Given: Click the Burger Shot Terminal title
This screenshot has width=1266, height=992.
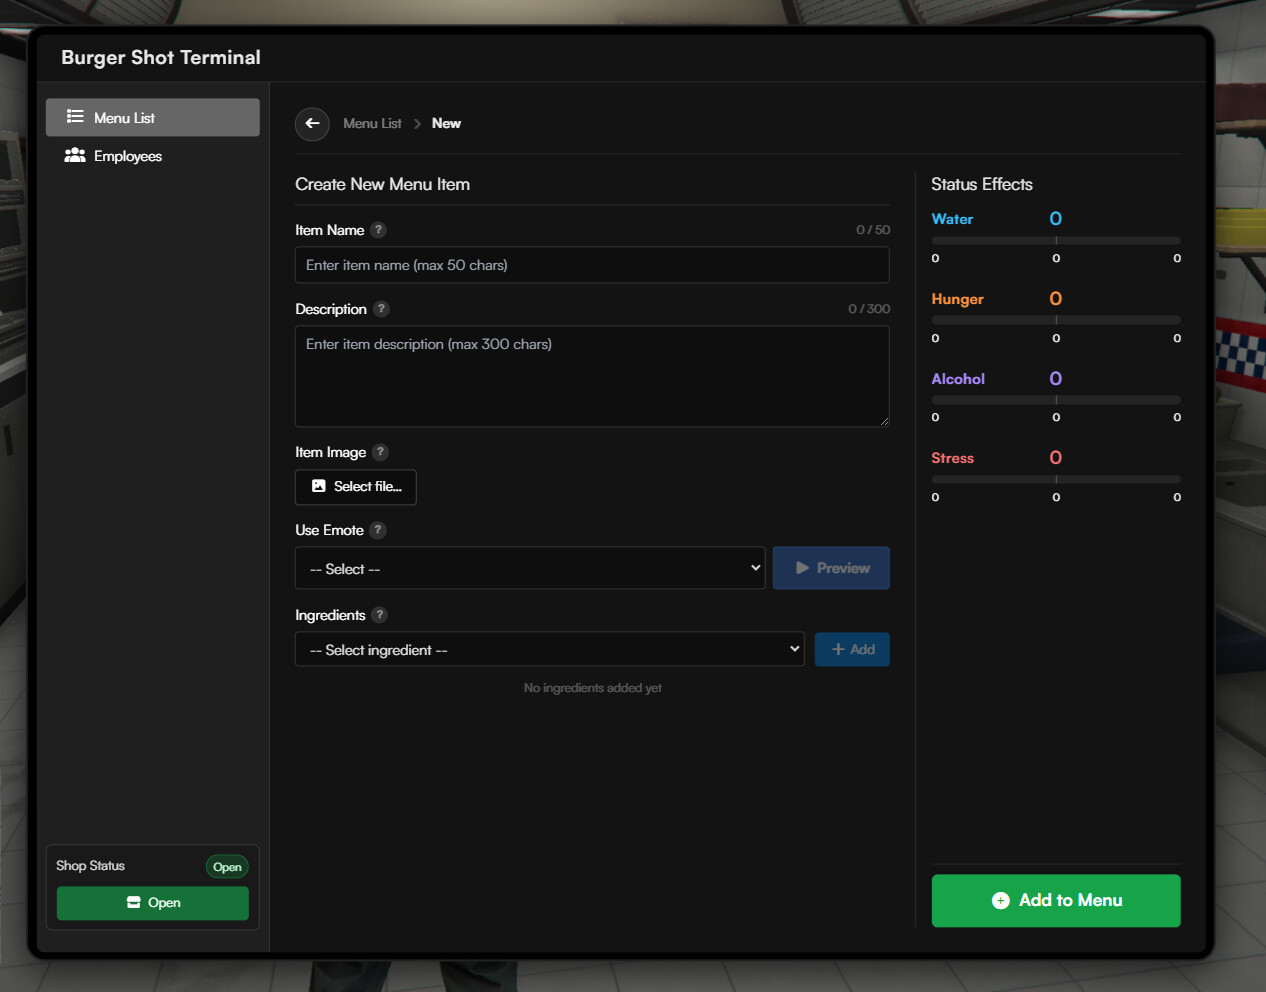Looking at the screenshot, I should (161, 58).
